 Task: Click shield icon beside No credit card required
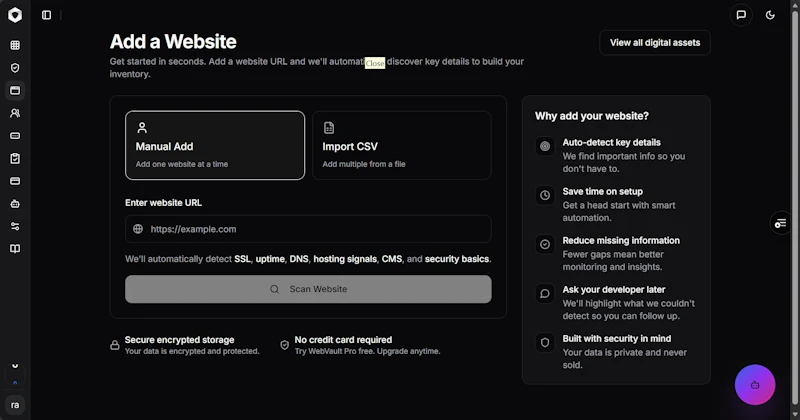point(285,345)
